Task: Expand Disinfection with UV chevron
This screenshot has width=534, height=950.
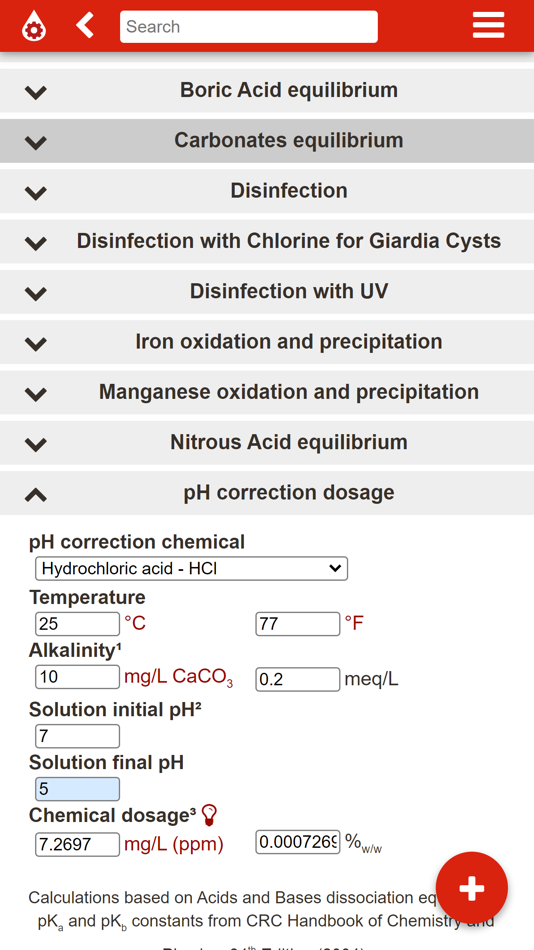Action: click(x=36, y=293)
